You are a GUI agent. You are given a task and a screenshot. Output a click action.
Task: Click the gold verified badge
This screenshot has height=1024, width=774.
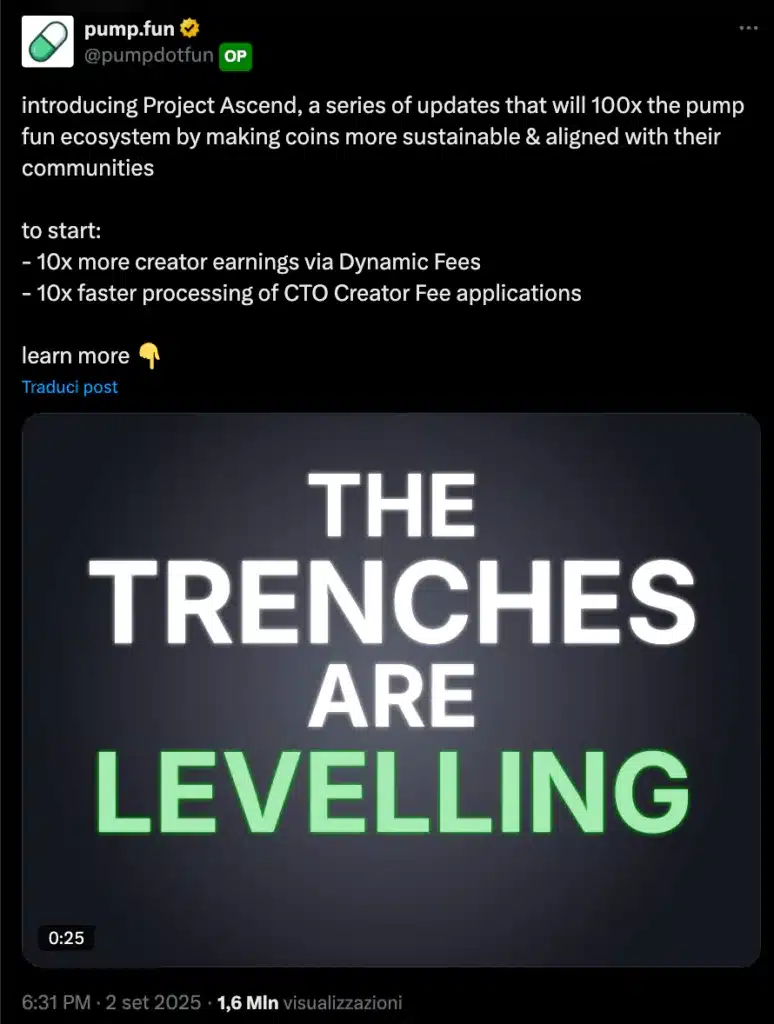point(189,29)
